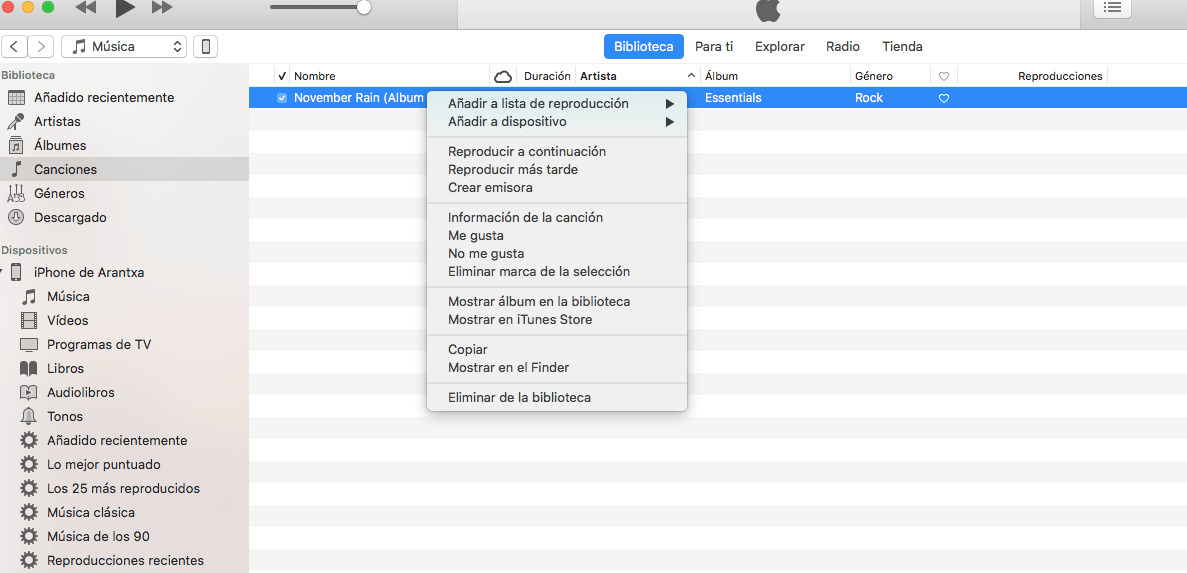Expand Añadir a lista de reproducción submenu
The width and height of the screenshot is (1187, 573).
click(x=557, y=104)
